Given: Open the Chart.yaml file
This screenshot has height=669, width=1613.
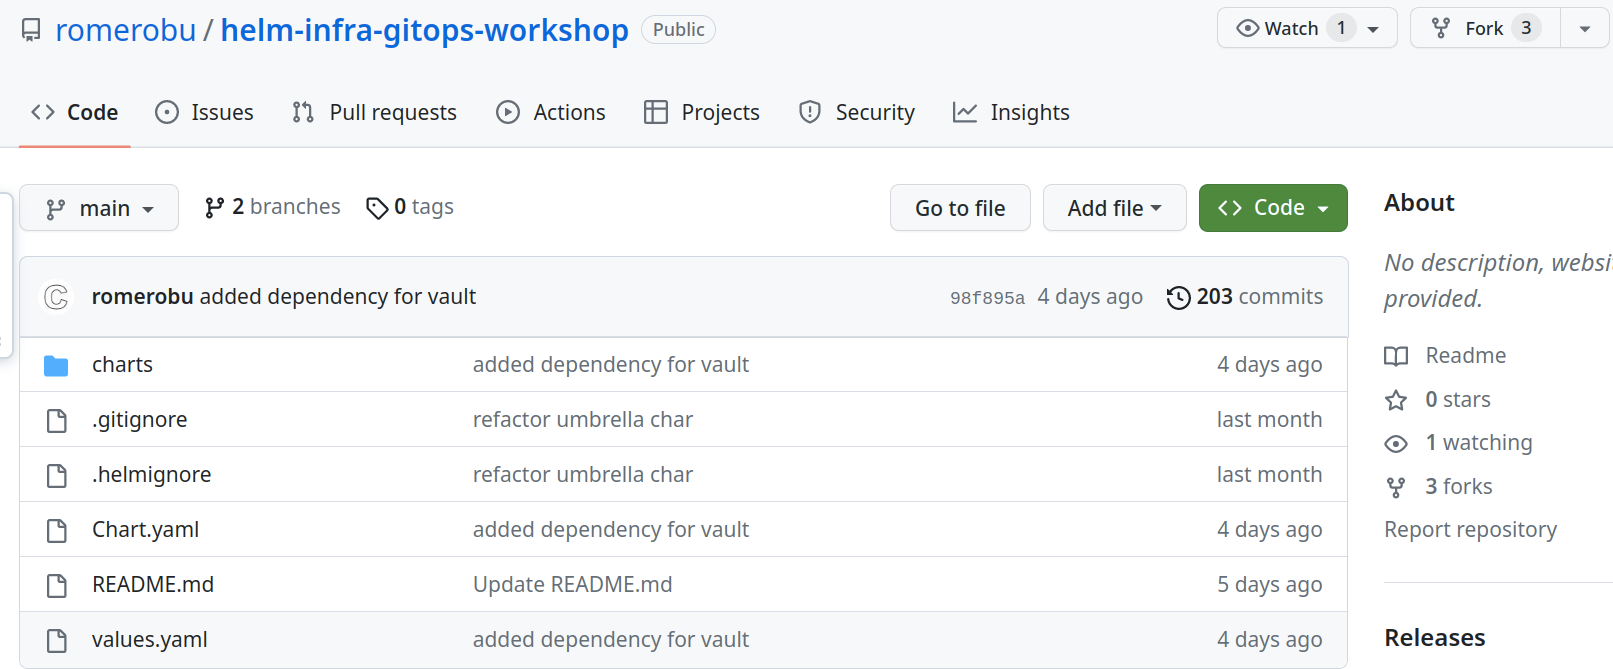Looking at the screenshot, I should pos(145,530).
